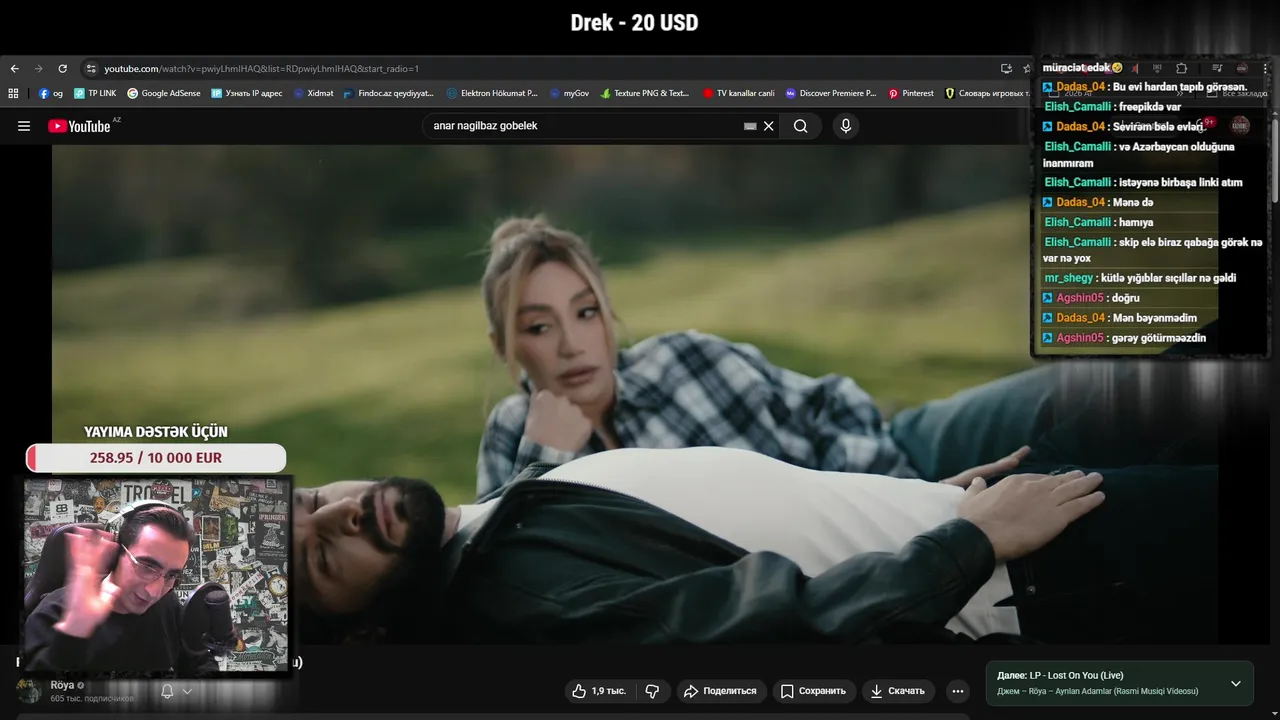This screenshot has height=720, width=1280.
Task: Open next track LP - Lost On You
Action: 1060,675
